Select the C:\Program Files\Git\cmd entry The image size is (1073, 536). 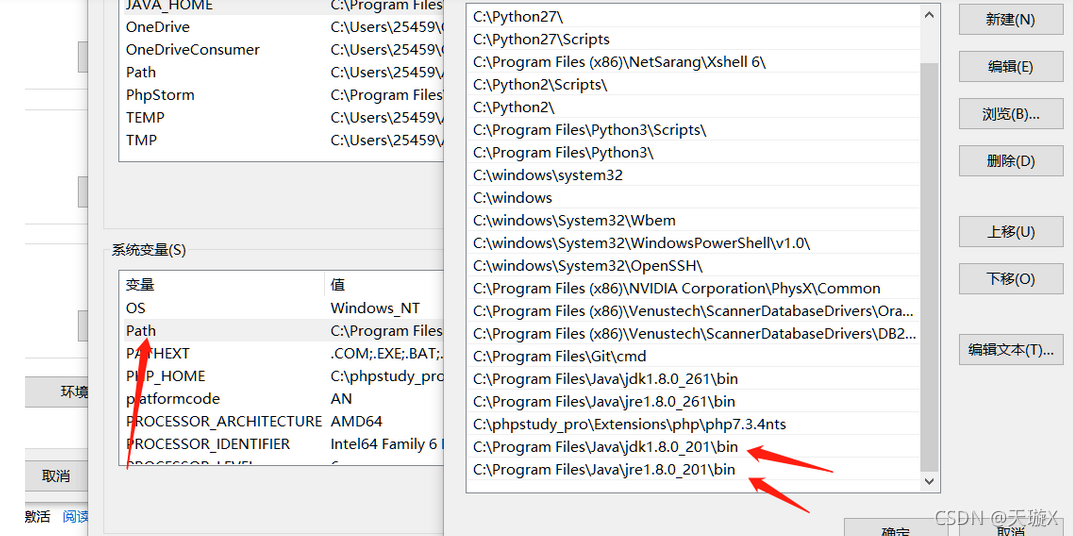pos(560,356)
